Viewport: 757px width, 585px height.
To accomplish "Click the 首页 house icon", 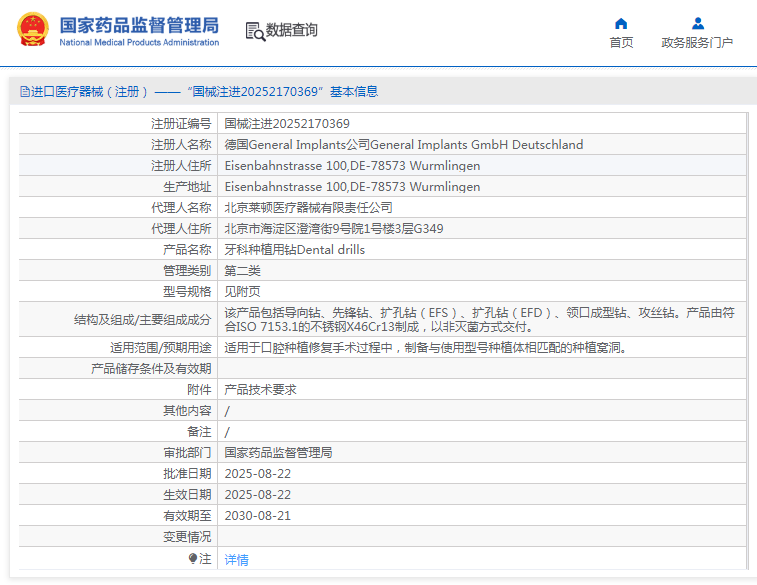I will pos(621,23).
